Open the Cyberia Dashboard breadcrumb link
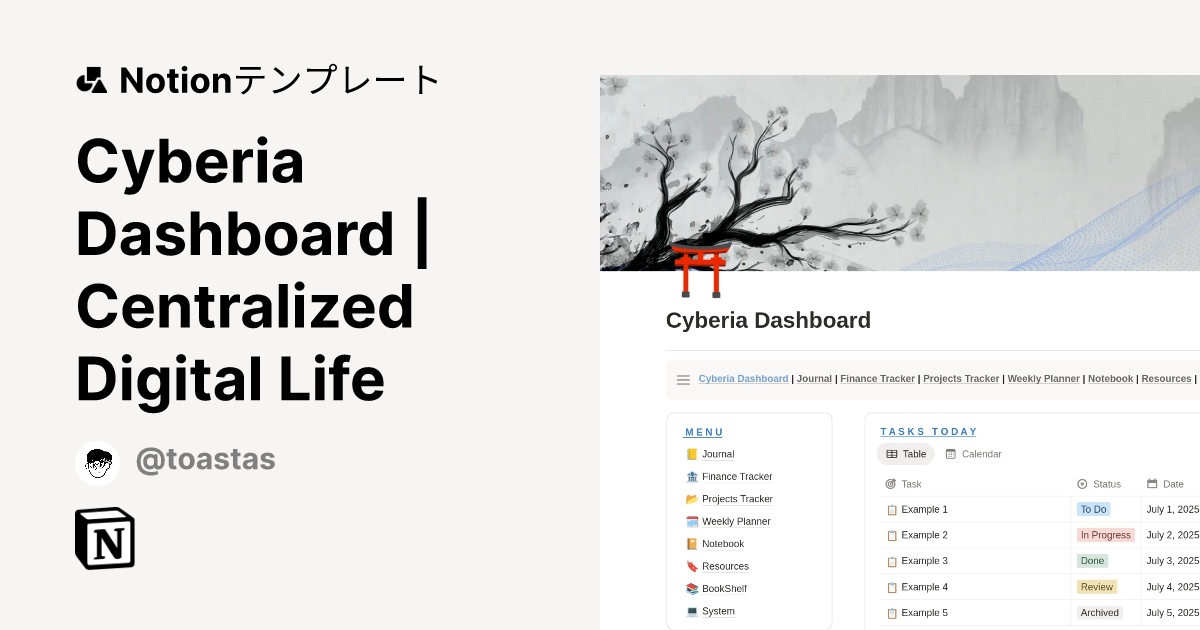Image resolution: width=1200 pixels, height=630 pixels. [x=743, y=379]
